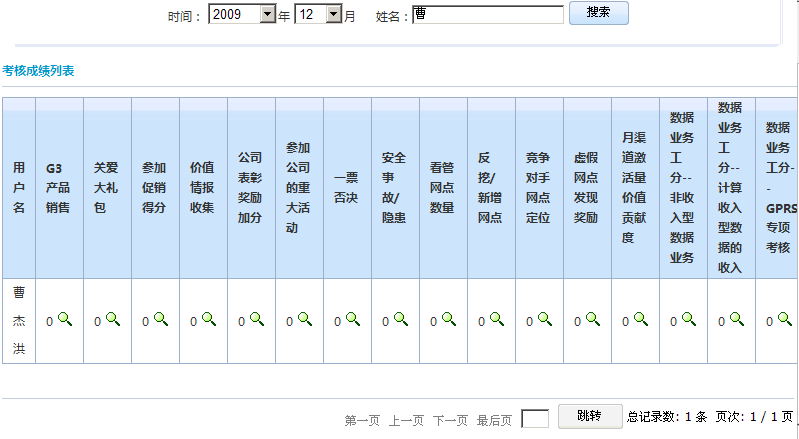Open magnifier in 一票否决 column
The image size is (799, 439).
pos(353,319)
